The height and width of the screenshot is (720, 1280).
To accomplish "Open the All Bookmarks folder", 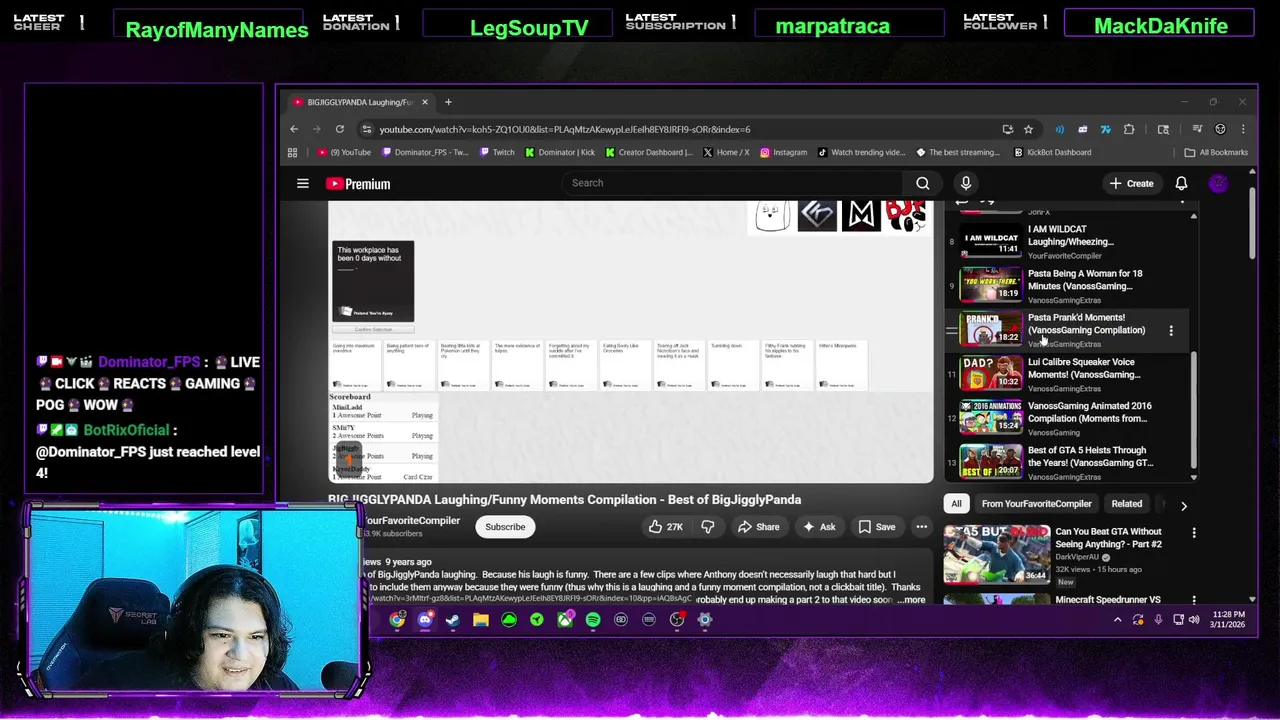I will tap(1216, 153).
